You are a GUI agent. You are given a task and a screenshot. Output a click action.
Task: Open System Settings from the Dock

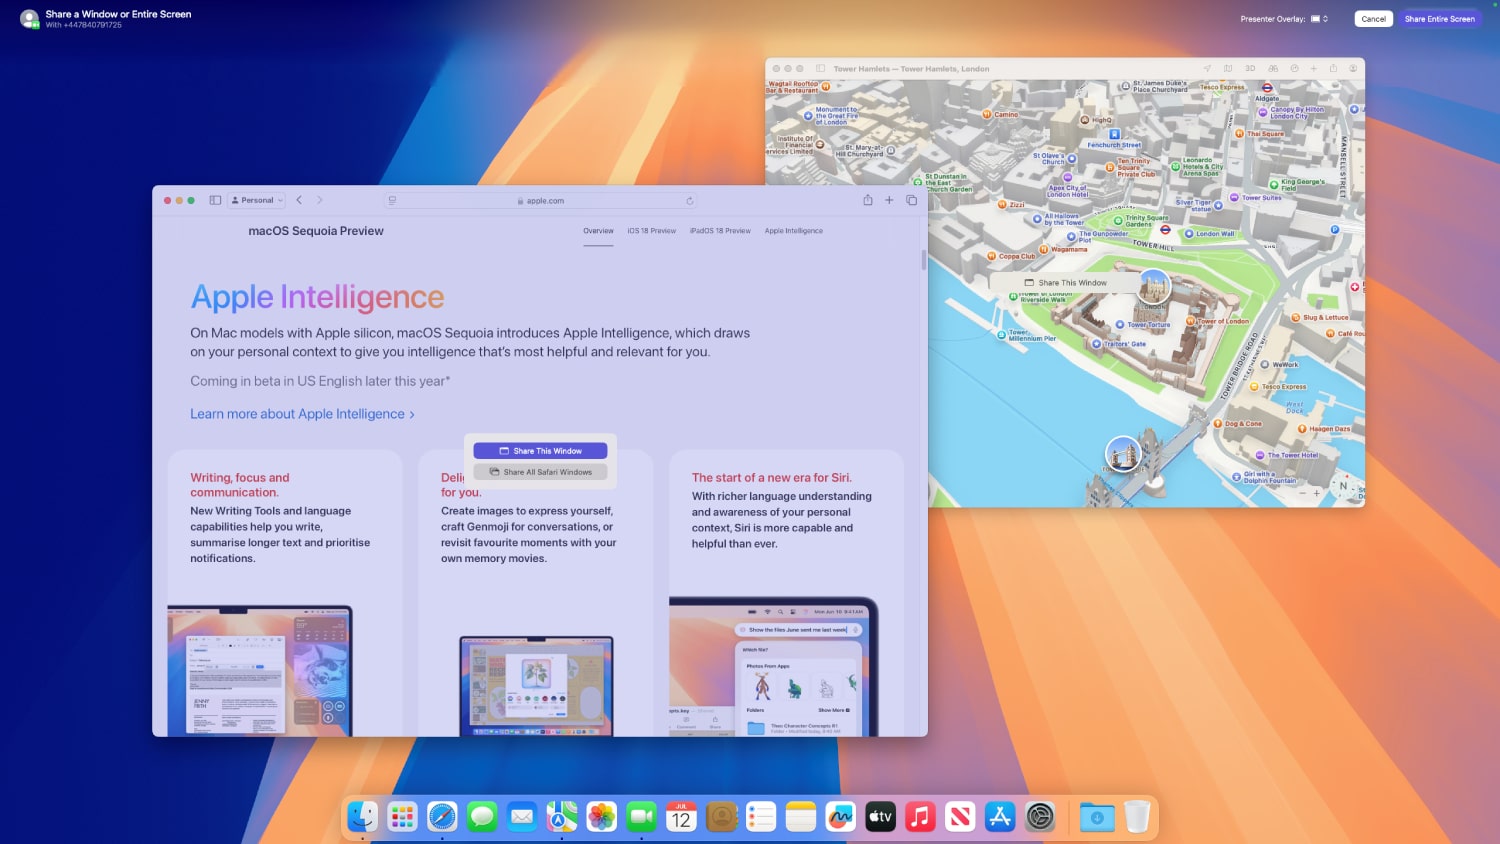tap(1040, 817)
